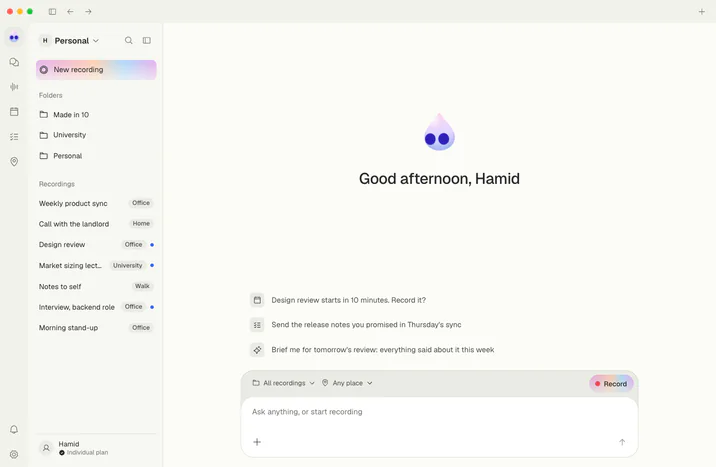Click the search magnifier in the sidebar
The width and height of the screenshot is (716, 467).
[x=129, y=40]
